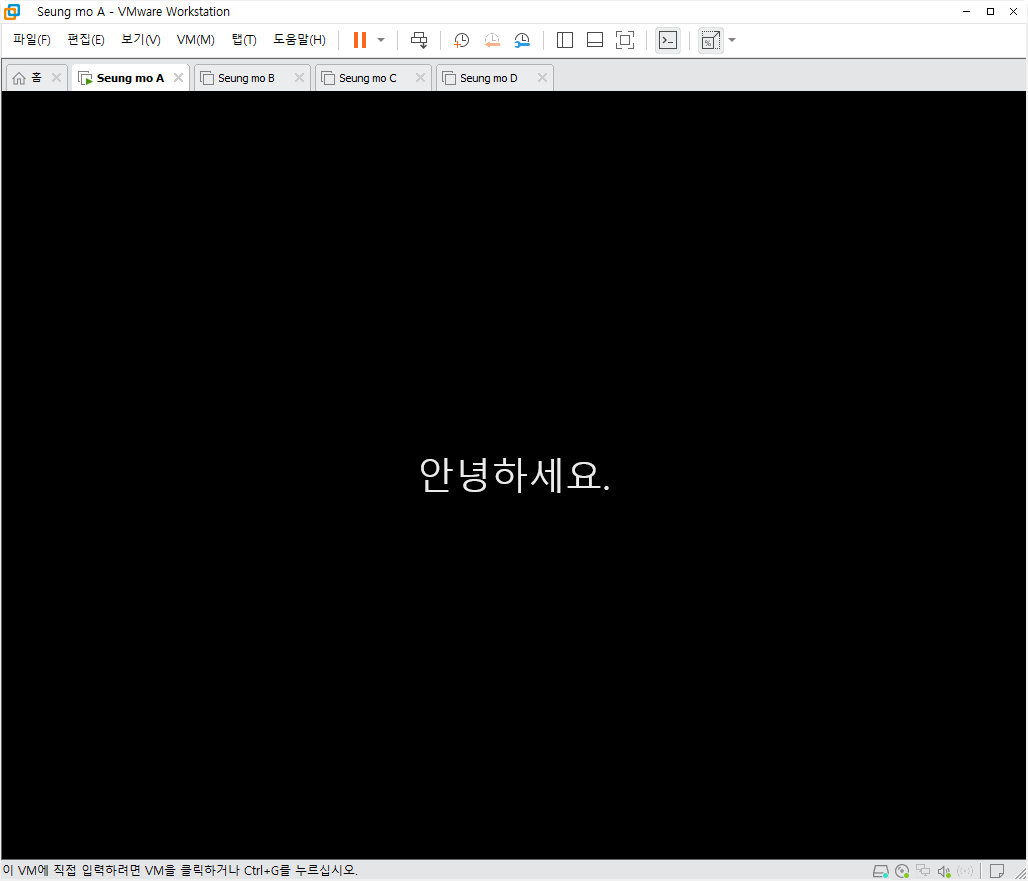Open the 도움말(H) menu
The width and height of the screenshot is (1028, 881).
tap(300, 39)
